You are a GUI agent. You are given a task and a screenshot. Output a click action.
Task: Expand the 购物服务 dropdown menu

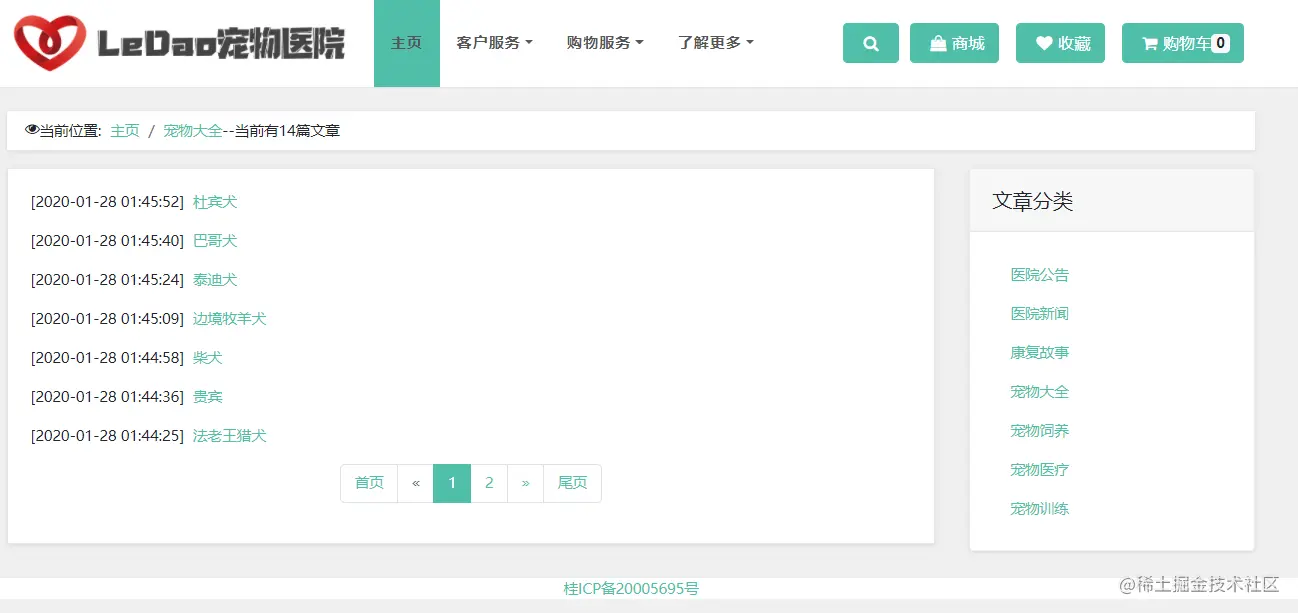pos(605,43)
